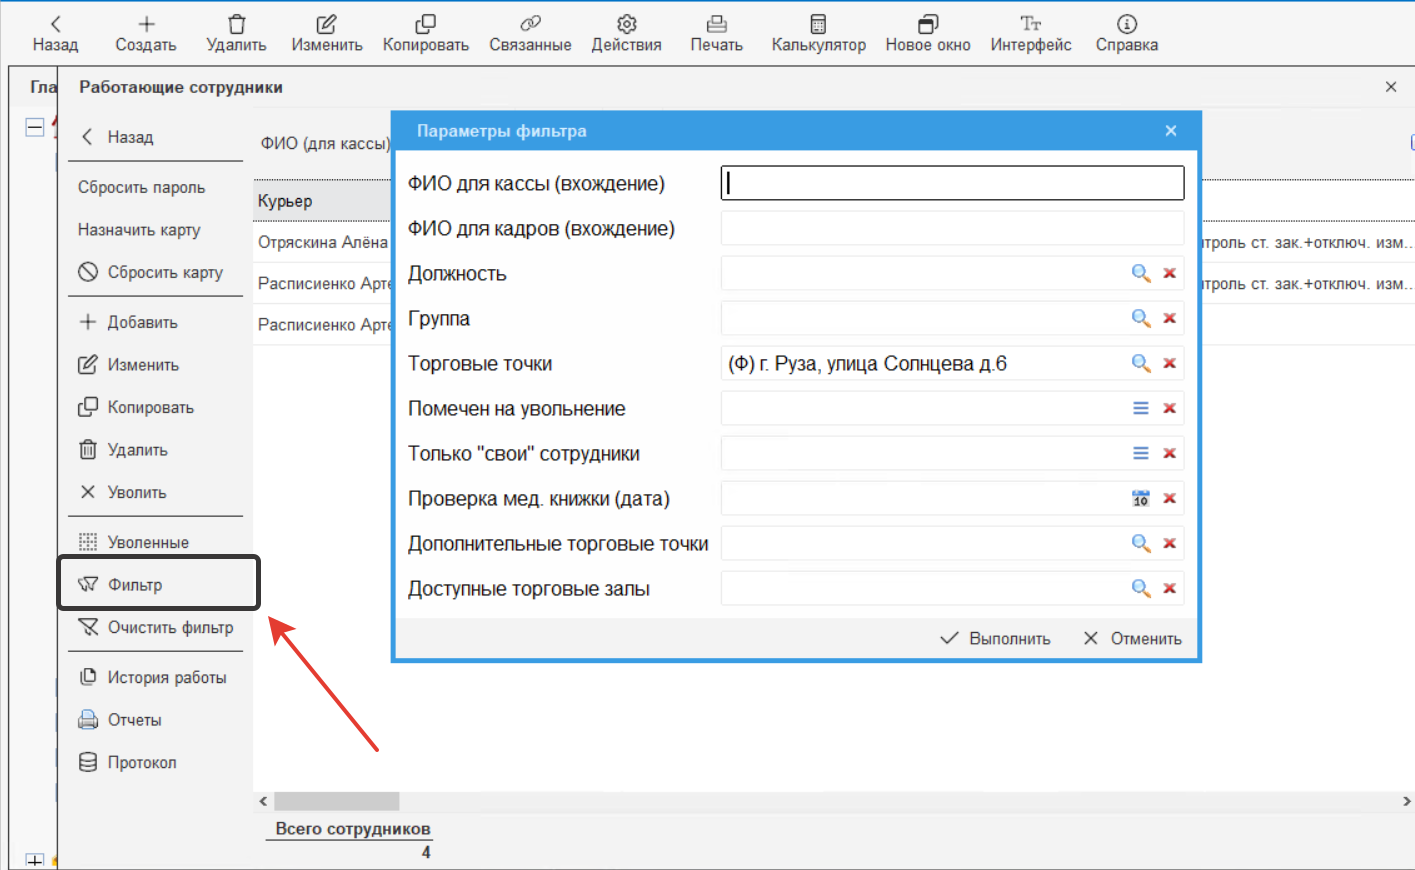Image resolution: width=1415 pixels, height=870 pixels.
Task: Click the horizontal scrollbar thumb
Action: [336, 801]
